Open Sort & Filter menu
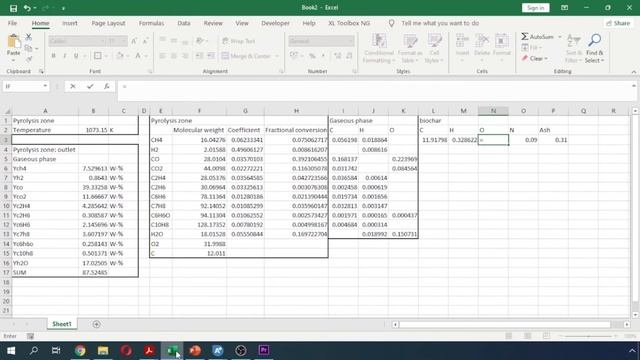This screenshot has width=640, height=360. coord(573,48)
